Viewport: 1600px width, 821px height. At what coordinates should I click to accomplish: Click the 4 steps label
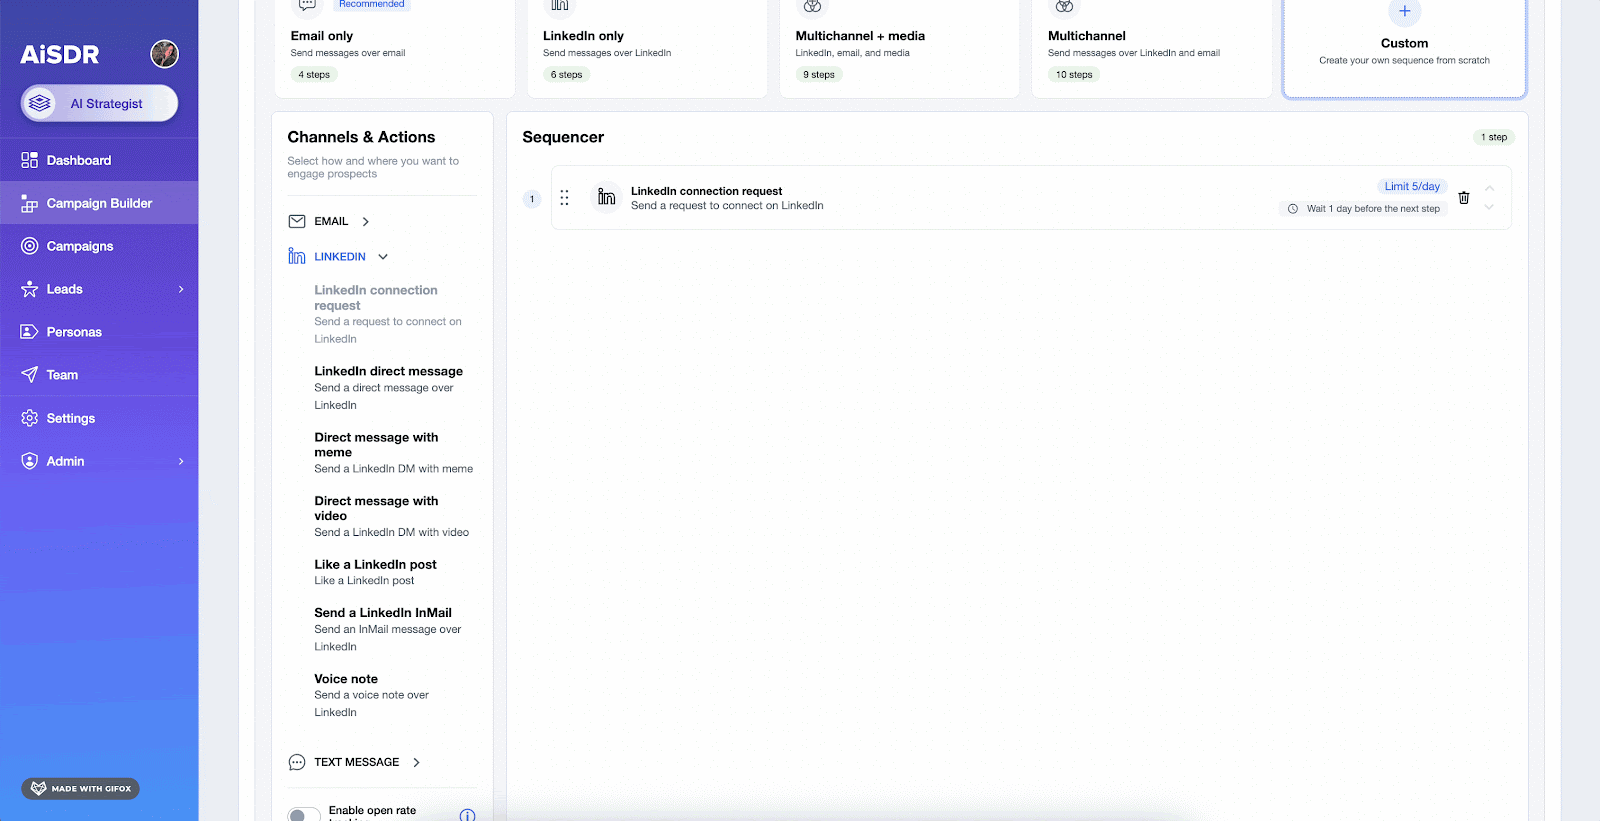[x=314, y=75]
